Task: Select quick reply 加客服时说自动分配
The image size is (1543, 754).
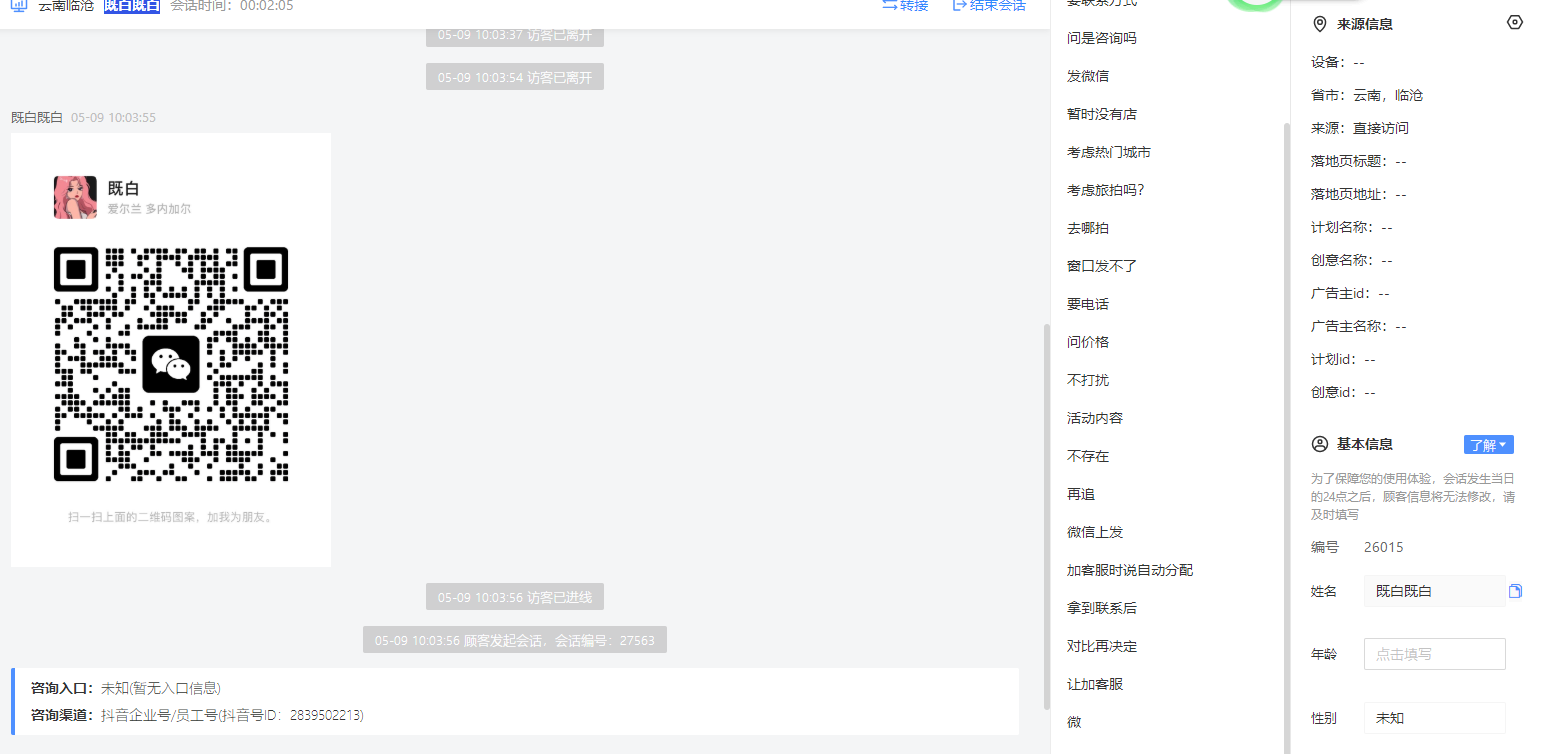Action: [x=1130, y=570]
